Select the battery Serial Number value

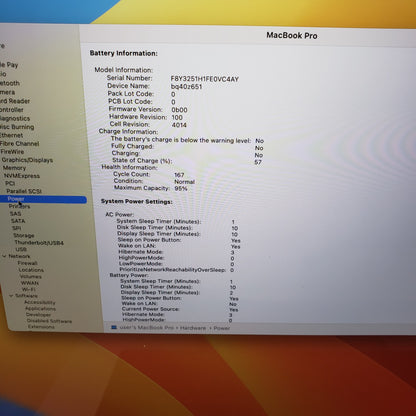(x=205, y=79)
